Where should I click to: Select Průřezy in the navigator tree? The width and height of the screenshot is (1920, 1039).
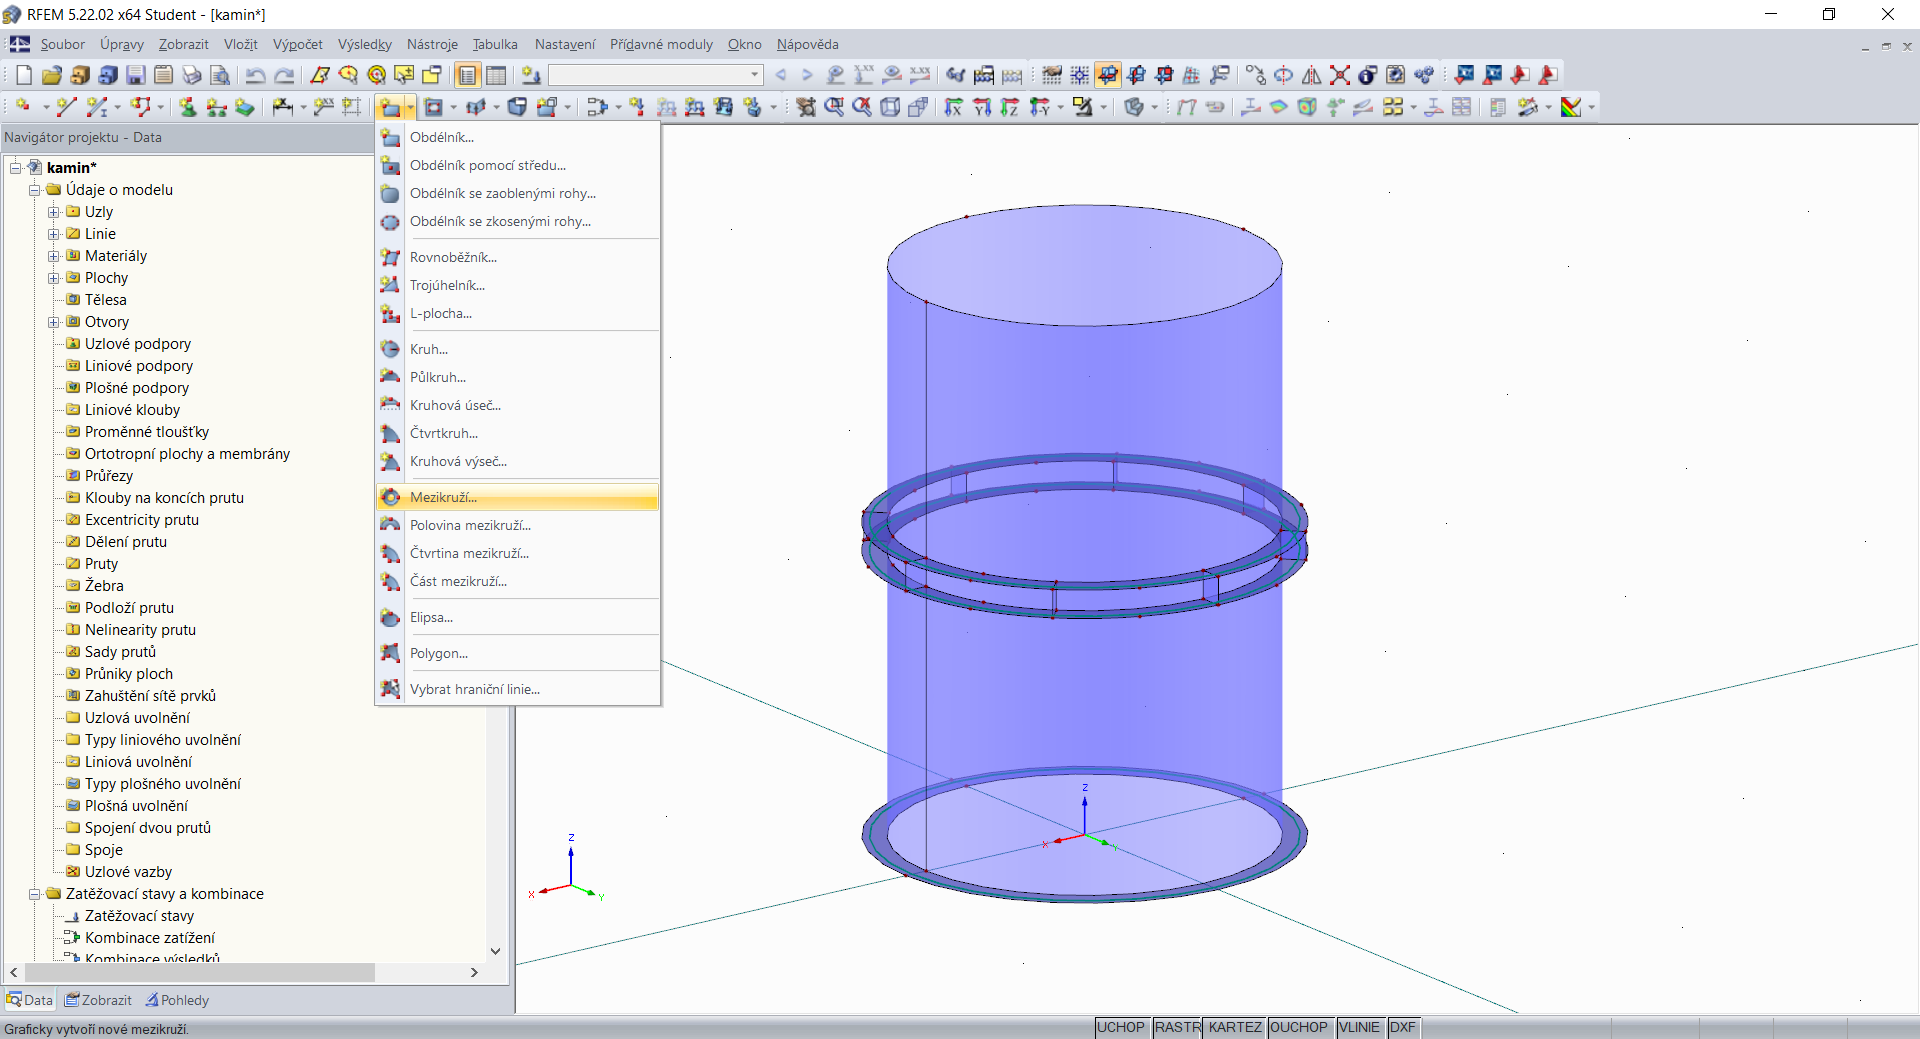(109, 476)
